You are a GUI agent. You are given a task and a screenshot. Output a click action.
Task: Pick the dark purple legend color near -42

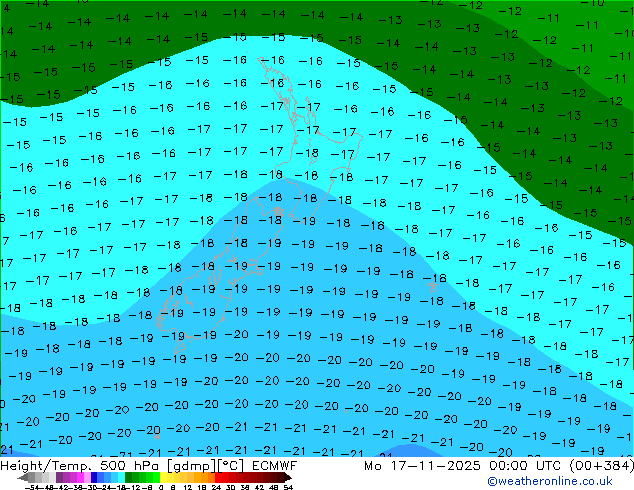tap(59, 477)
